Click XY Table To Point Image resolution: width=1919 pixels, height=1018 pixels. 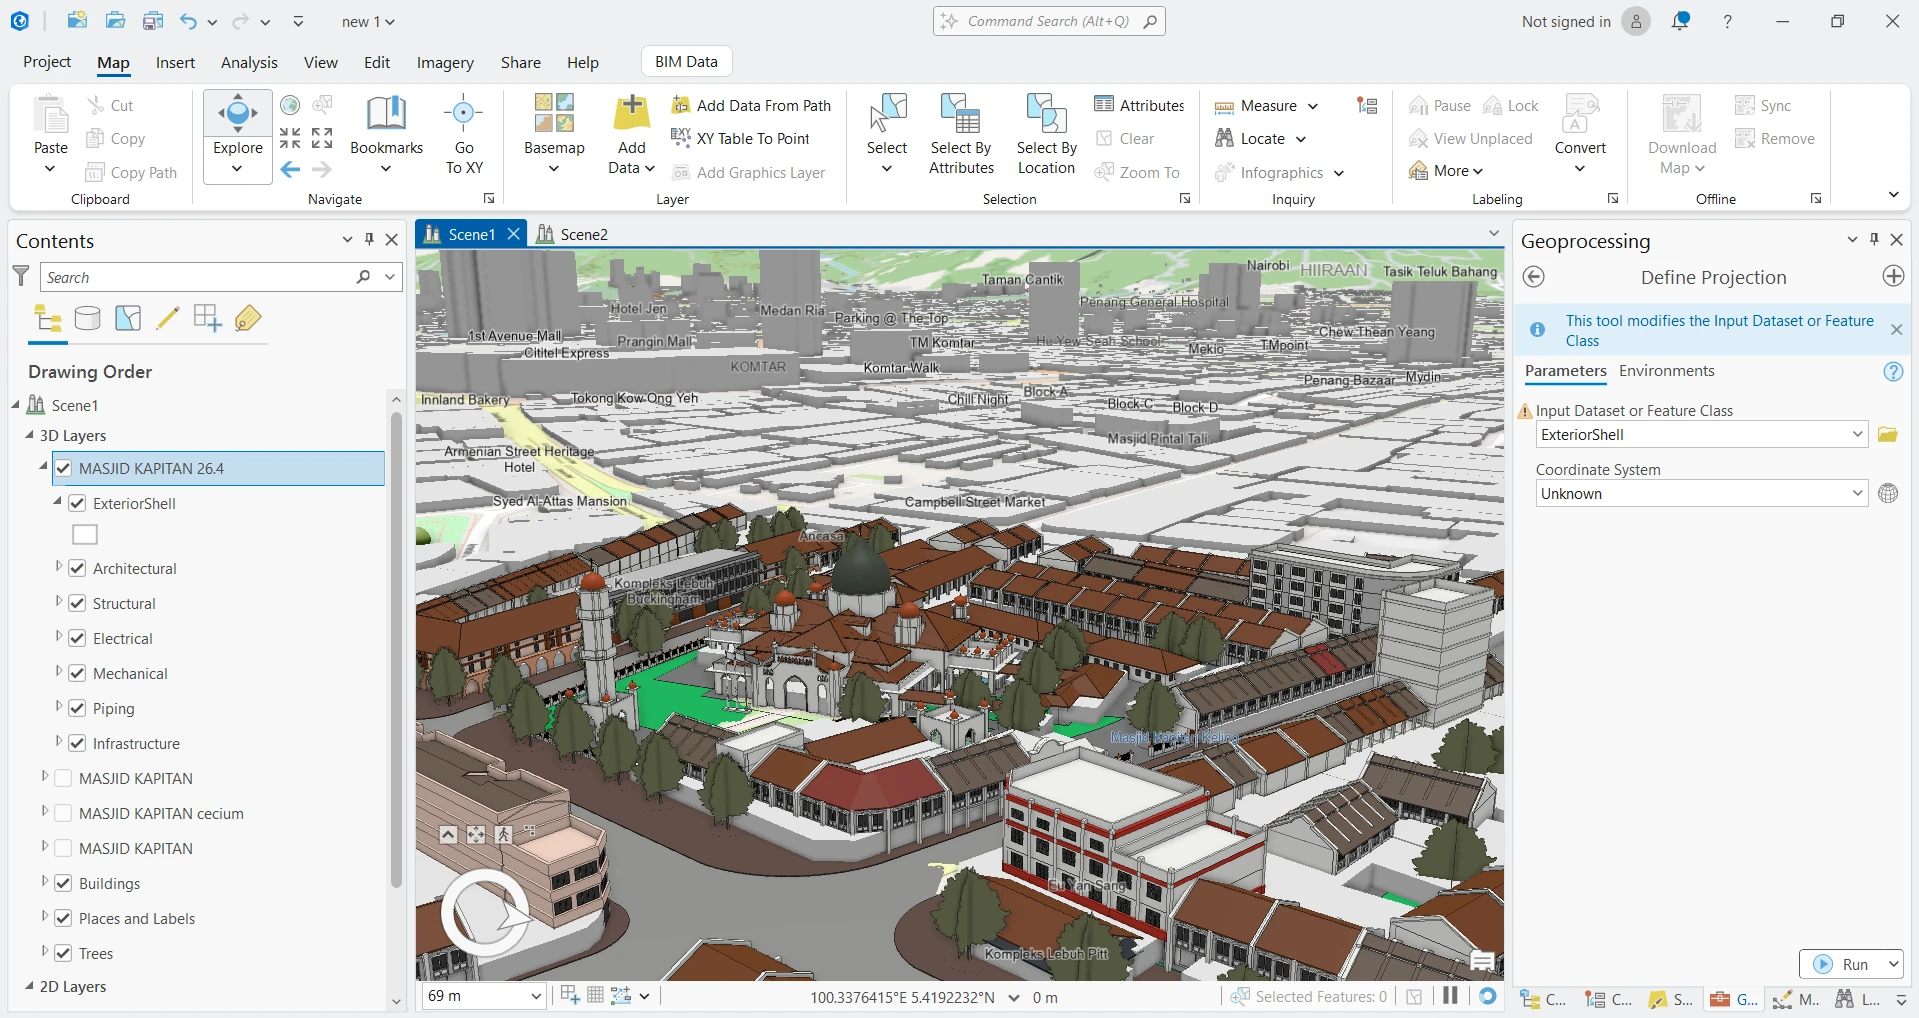740,139
